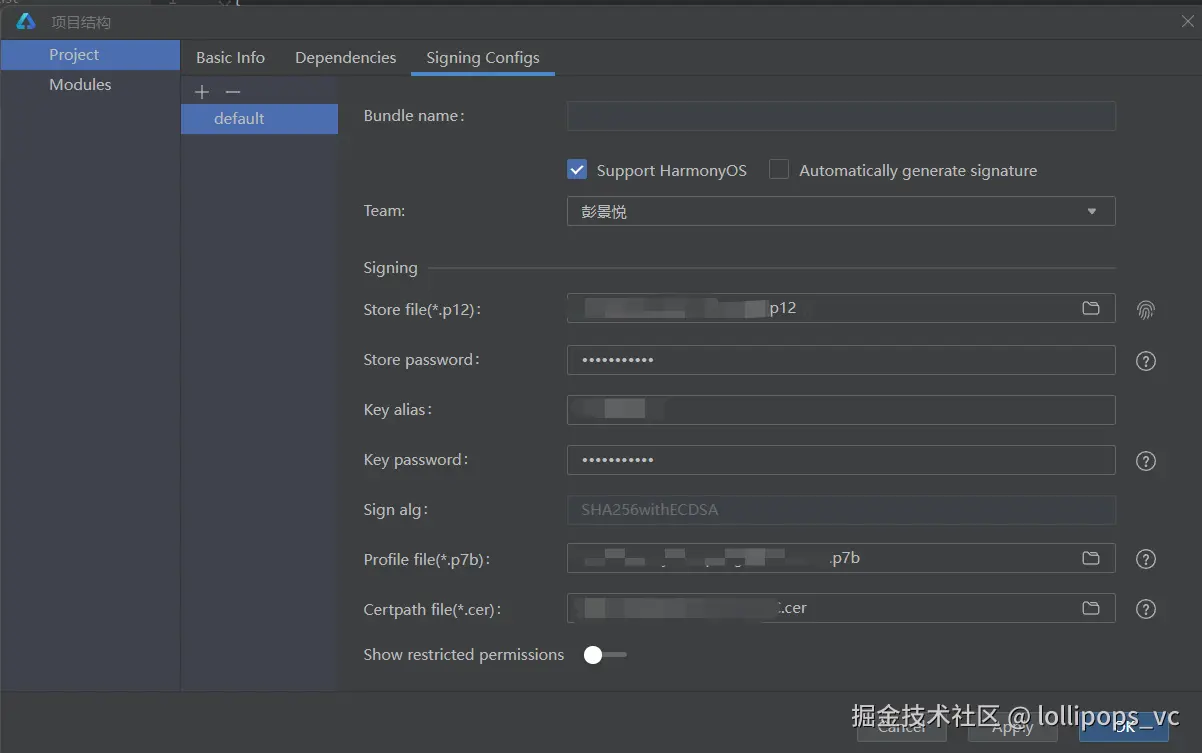Browse for Certpath file folder icon
The width and height of the screenshot is (1202, 753).
click(x=1091, y=608)
